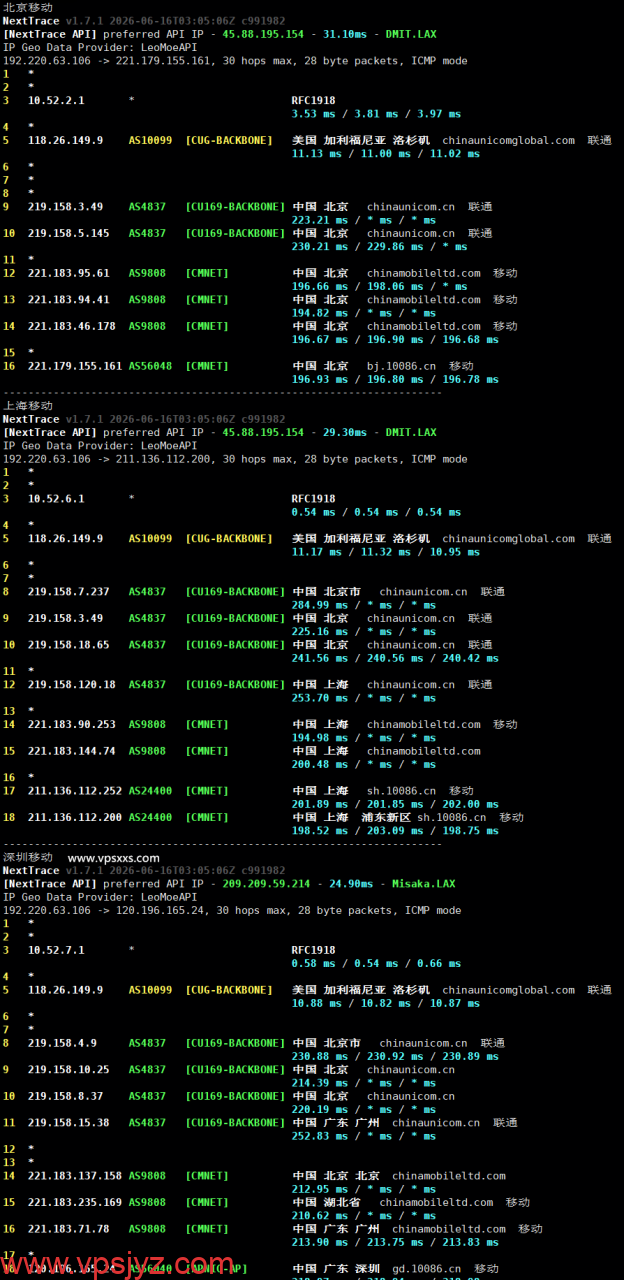Image resolution: width=624 pixels, height=1280 pixels.
Task: Click the AS56048 number on hop 16
Action: (150, 366)
